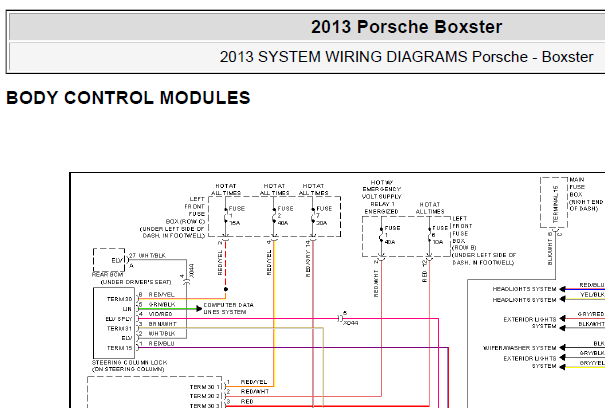The height and width of the screenshot is (408, 605).
Task: Click the 'STEERING COLUMN LOCK' label
Action: click(x=130, y=362)
